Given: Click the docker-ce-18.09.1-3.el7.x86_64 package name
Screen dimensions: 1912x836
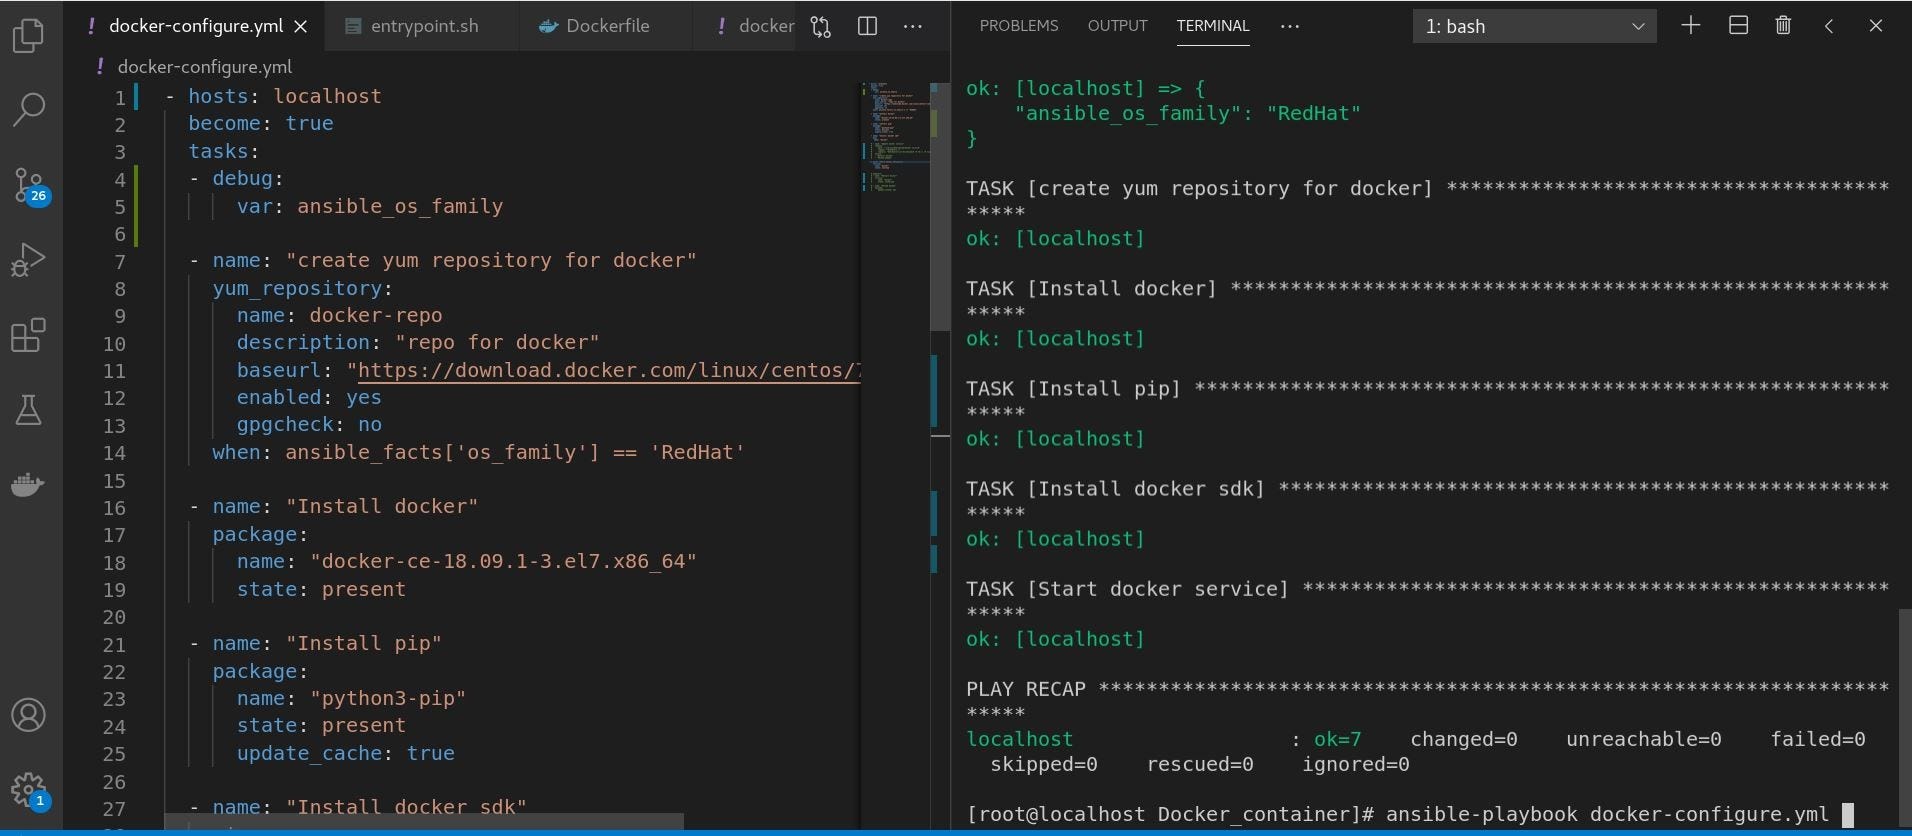Looking at the screenshot, I should click(503, 562).
